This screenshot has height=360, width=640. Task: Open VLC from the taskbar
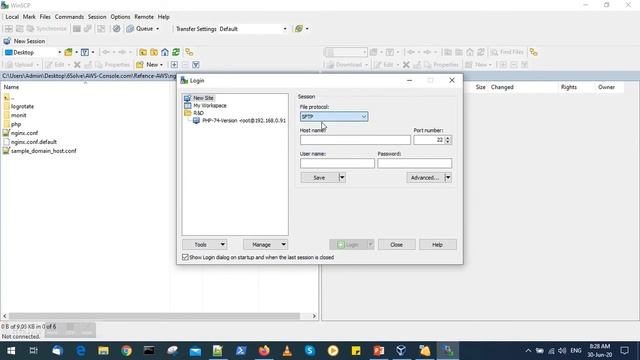(287, 351)
